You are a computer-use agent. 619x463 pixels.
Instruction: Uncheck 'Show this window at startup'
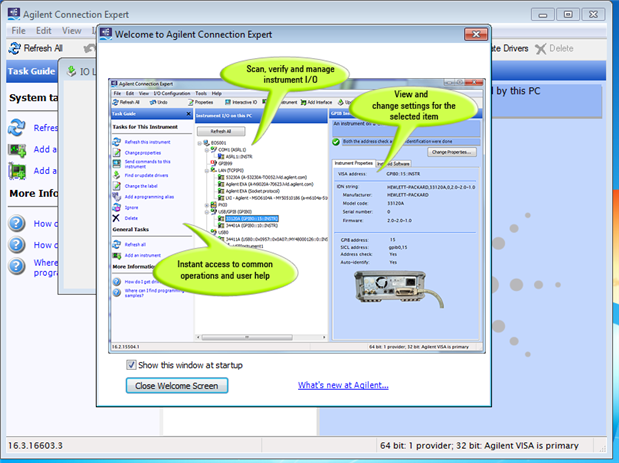click(131, 365)
